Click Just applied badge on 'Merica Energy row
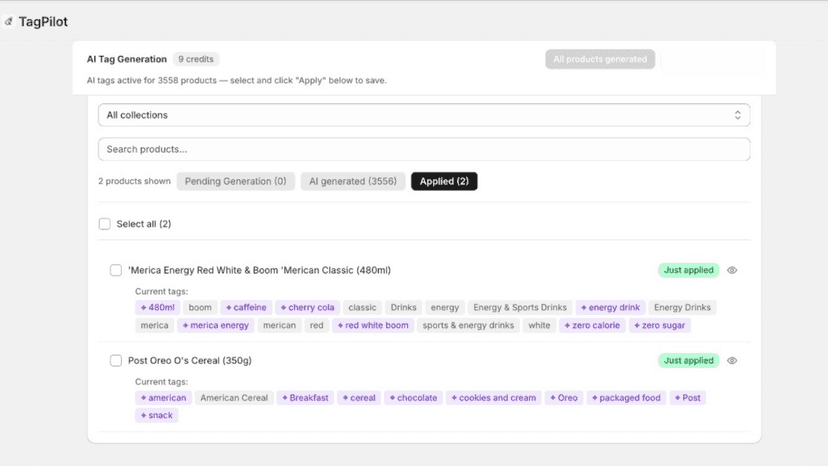 (x=689, y=271)
